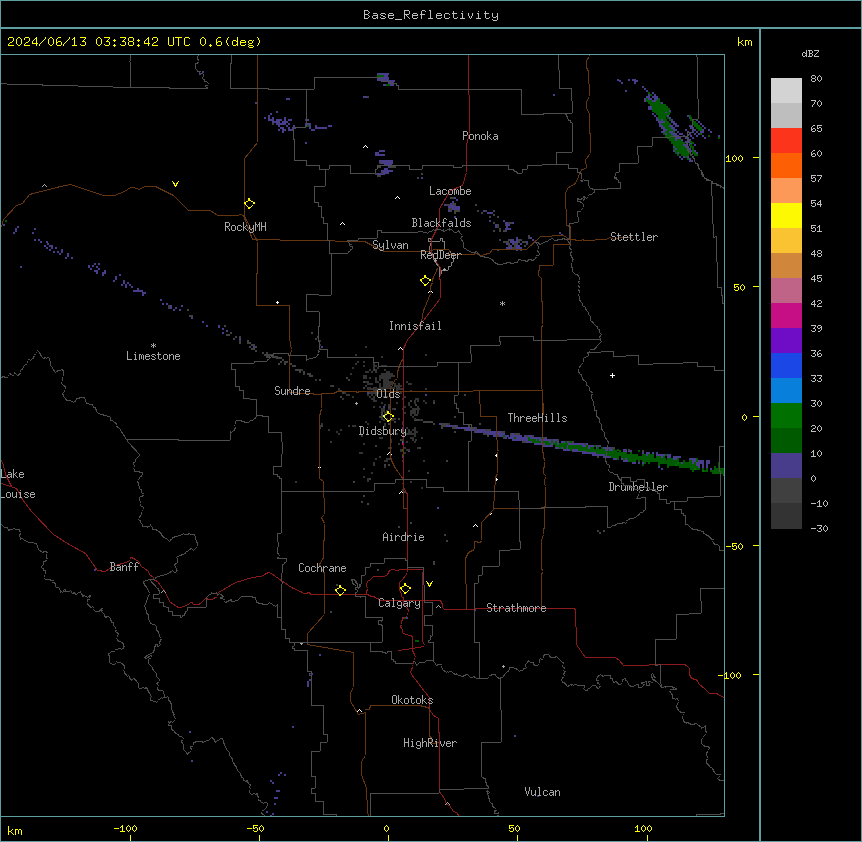
Task: Select the RedDeer city label
Action: (440, 255)
